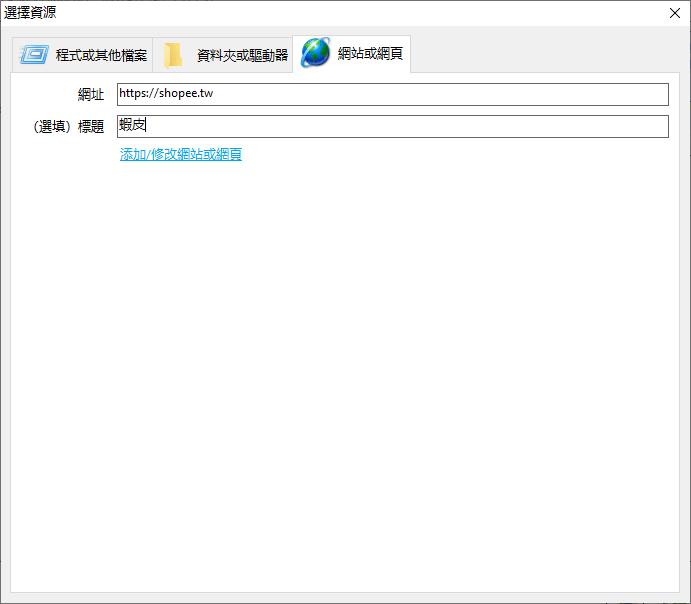Click the 網址 label
The height and width of the screenshot is (604, 691).
91,95
